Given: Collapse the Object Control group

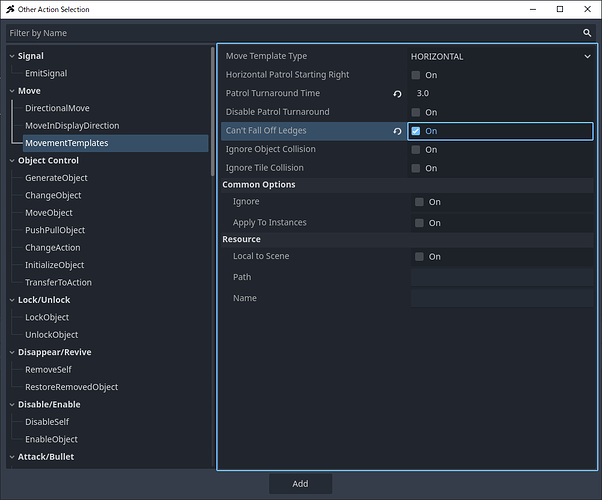Looking at the screenshot, I should click(11, 160).
